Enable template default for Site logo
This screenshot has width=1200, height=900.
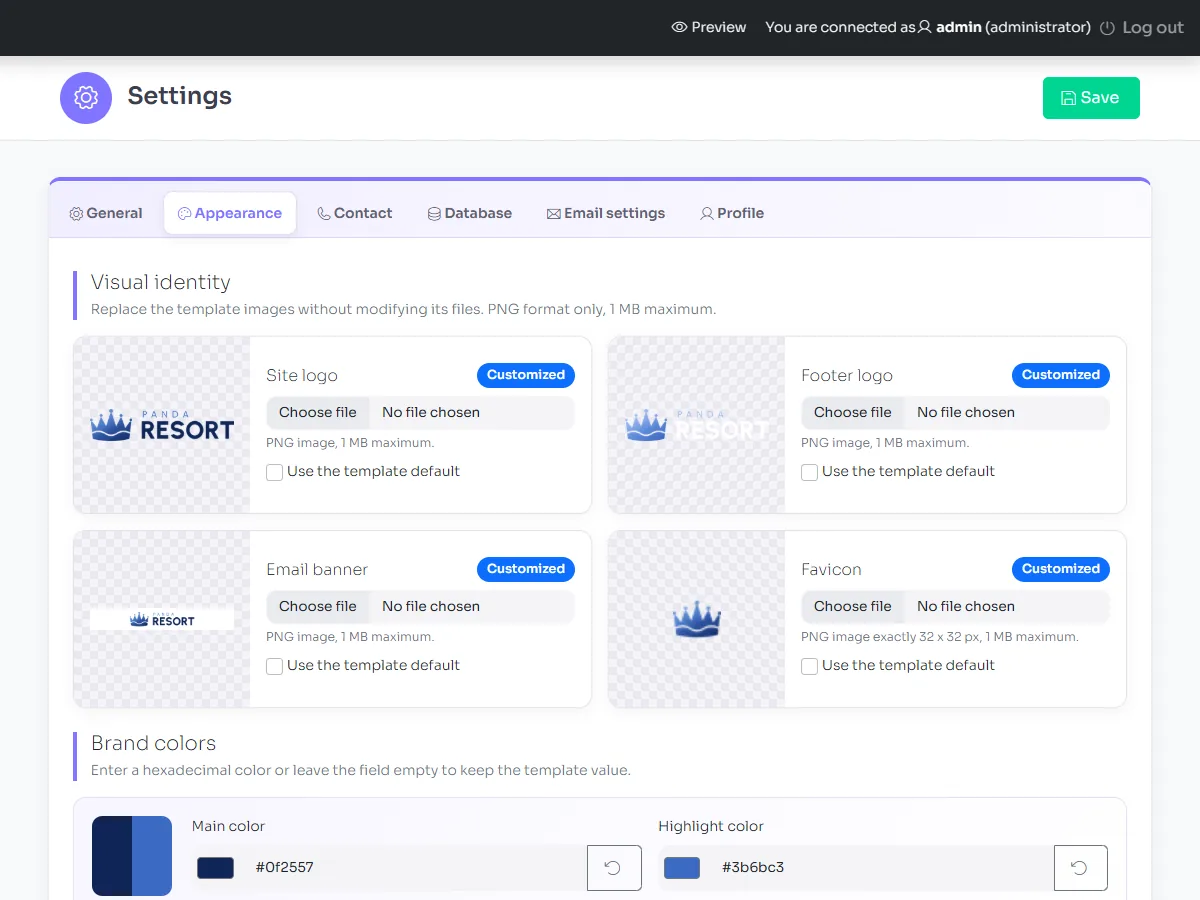pos(274,472)
